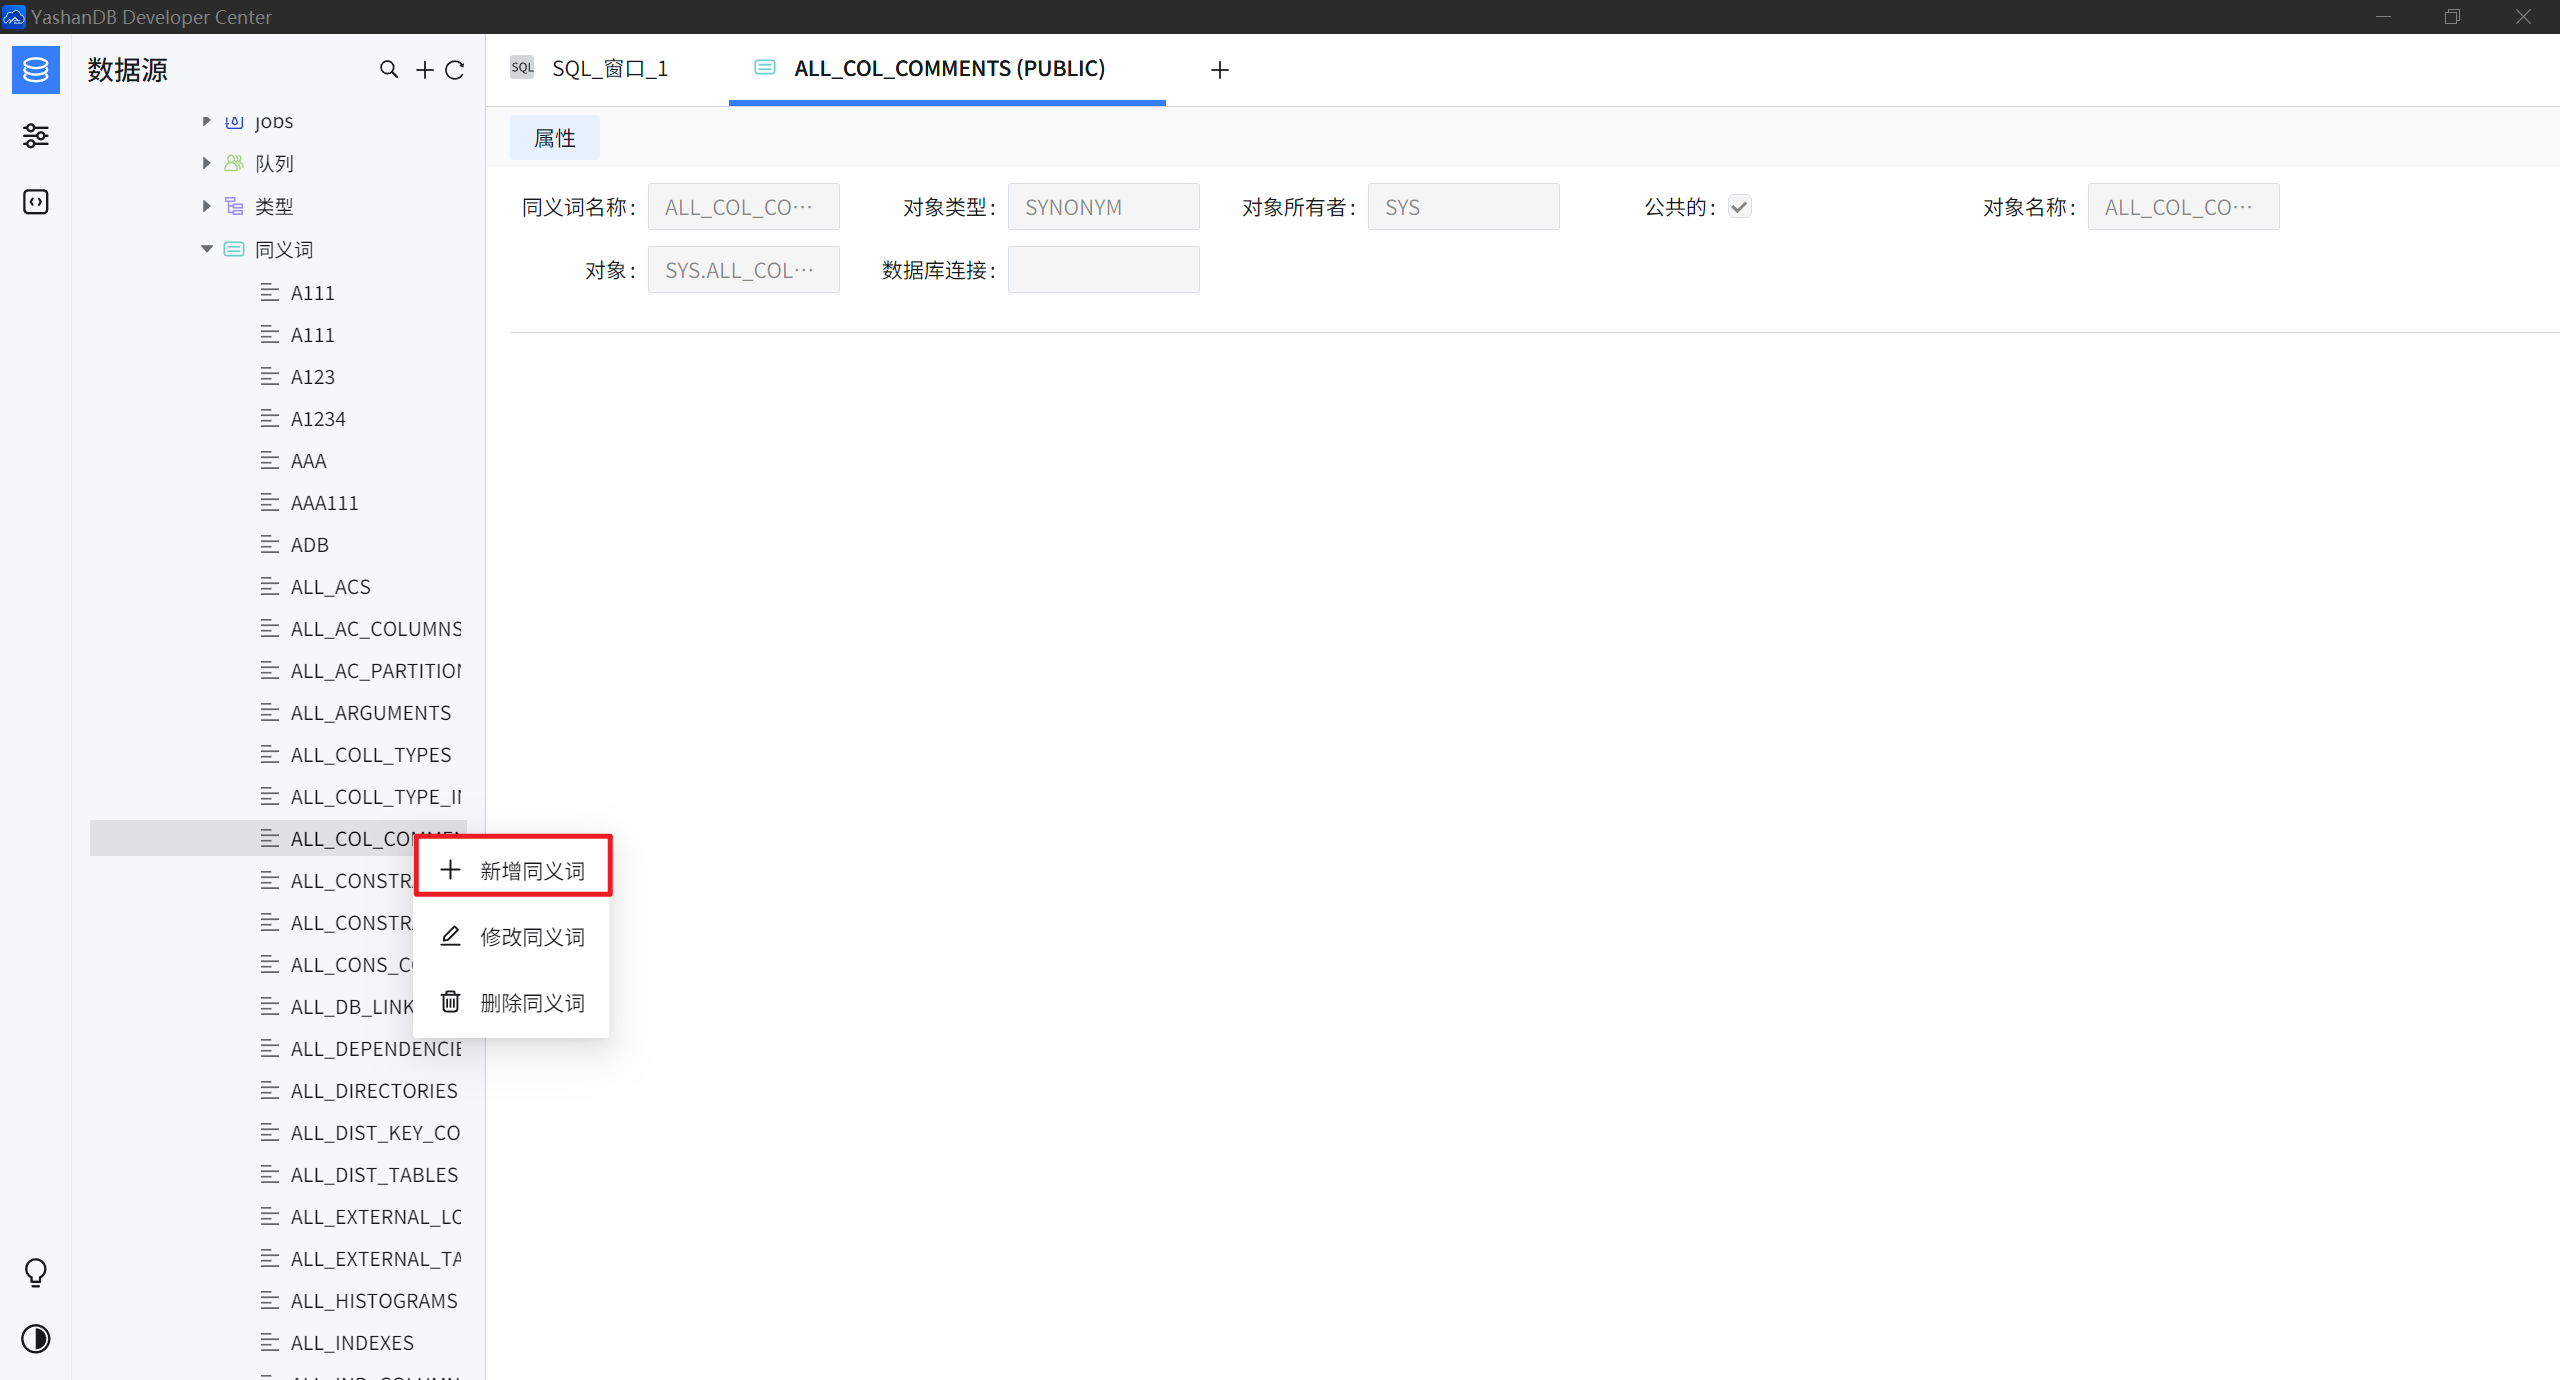
Task: Click the 对象类型 SYNONYM field
Action: coord(1104,207)
